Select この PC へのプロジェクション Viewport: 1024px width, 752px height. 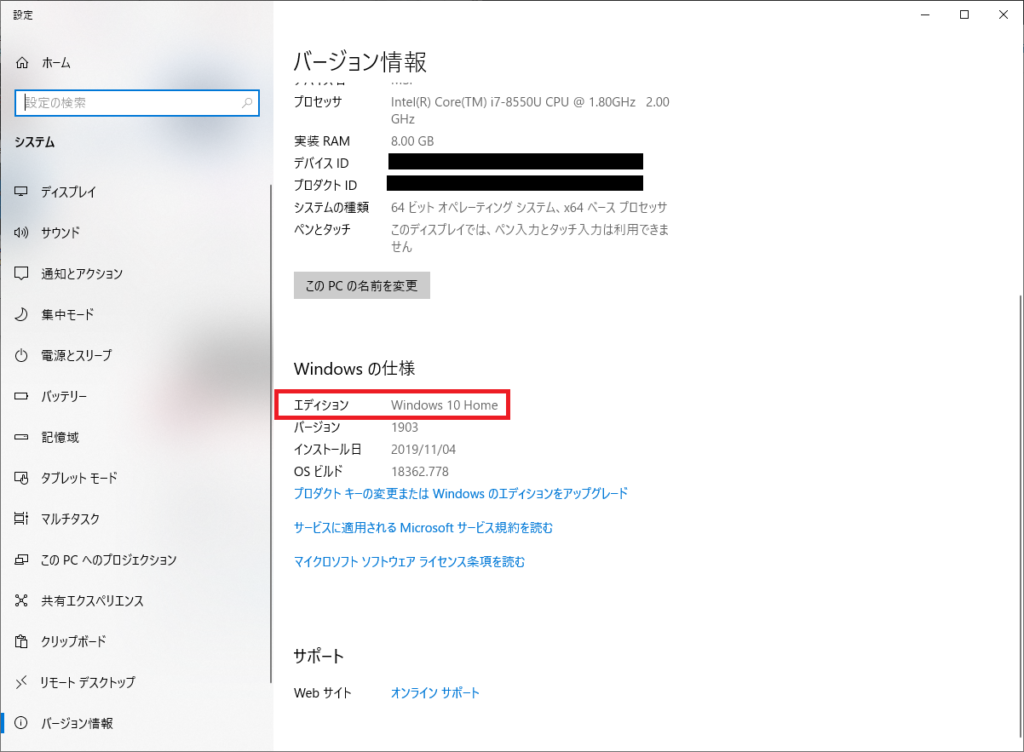pos(109,559)
